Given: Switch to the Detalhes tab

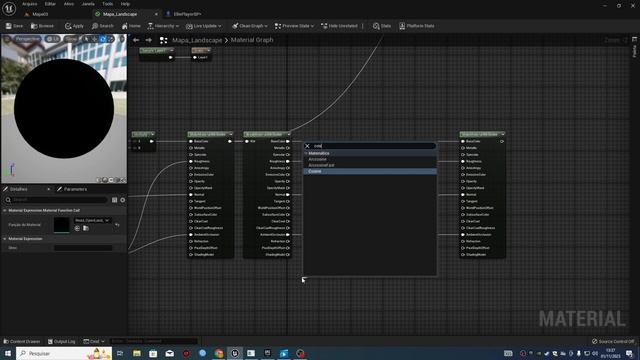Looking at the screenshot, I should click(19, 189).
